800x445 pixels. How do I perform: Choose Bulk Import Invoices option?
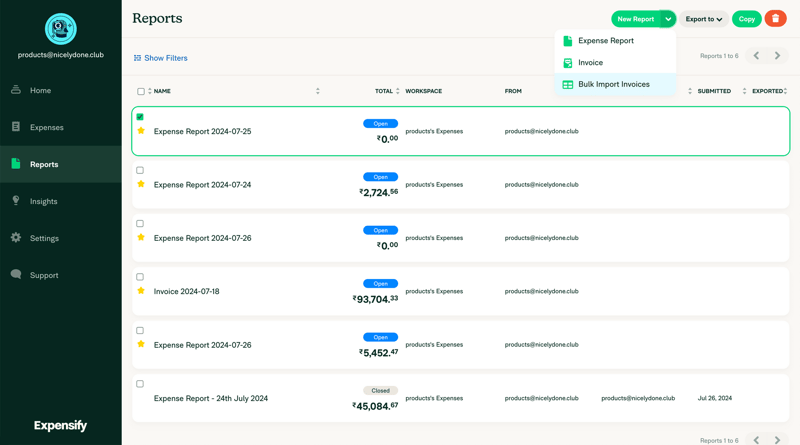click(x=615, y=85)
